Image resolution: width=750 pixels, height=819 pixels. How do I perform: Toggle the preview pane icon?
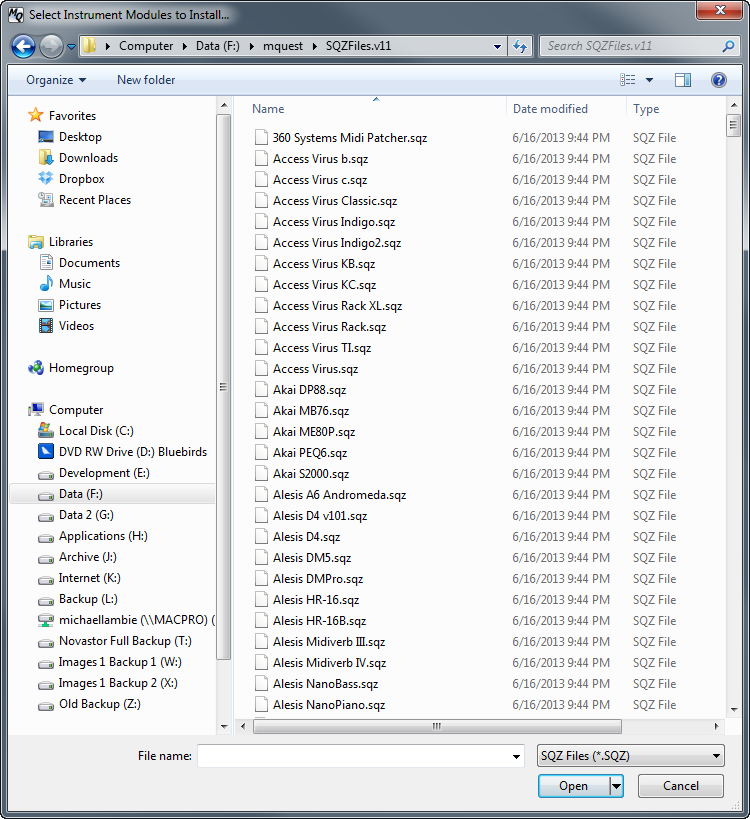[683, 80]
